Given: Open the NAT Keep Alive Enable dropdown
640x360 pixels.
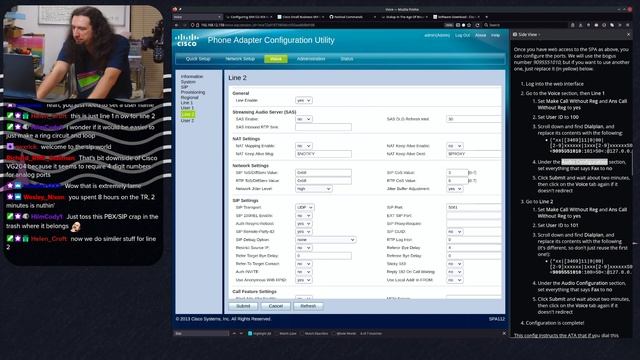Looking at the screenshot, I should [x=455, y=146].
